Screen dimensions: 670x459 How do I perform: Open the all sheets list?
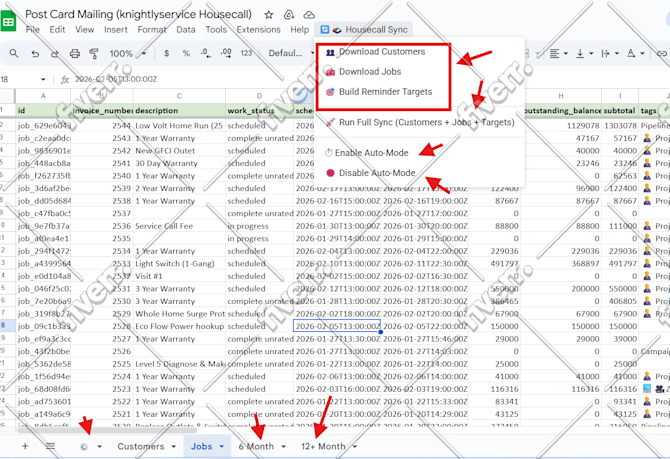(x=50, y=446)
